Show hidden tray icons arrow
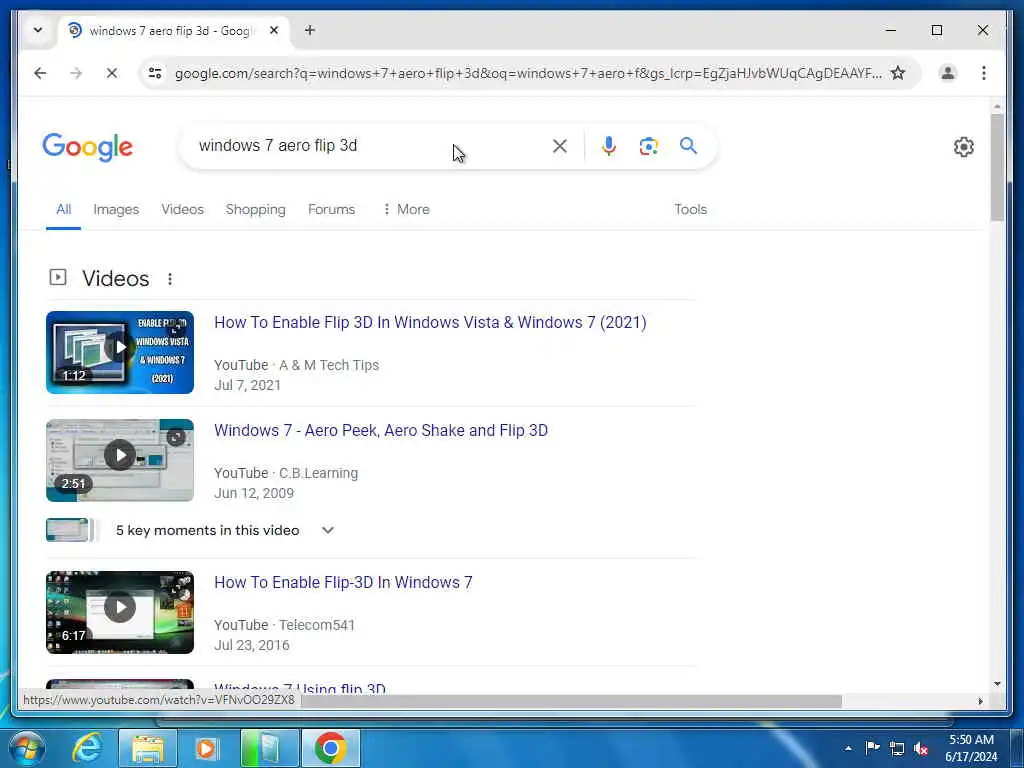 pyautogui.click(x=848, y=748)
